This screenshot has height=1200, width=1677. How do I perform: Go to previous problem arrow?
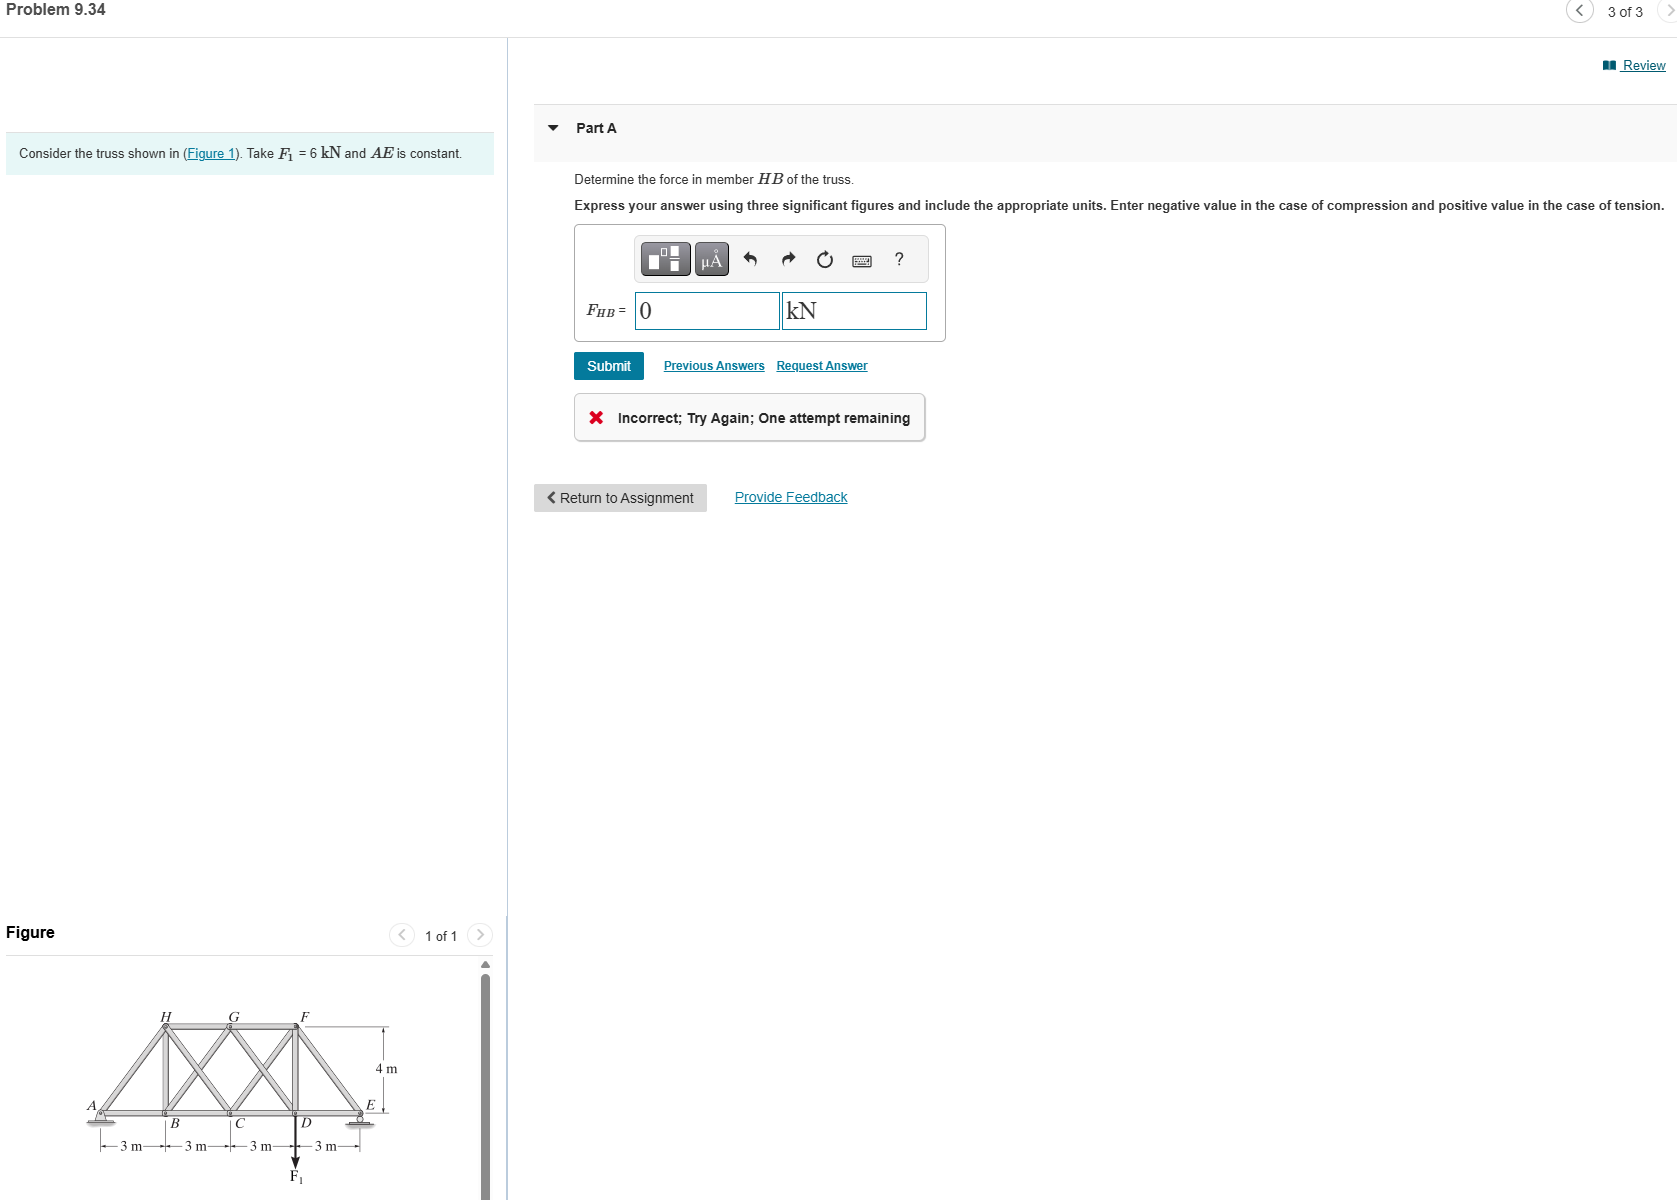tap(1579, 11)
